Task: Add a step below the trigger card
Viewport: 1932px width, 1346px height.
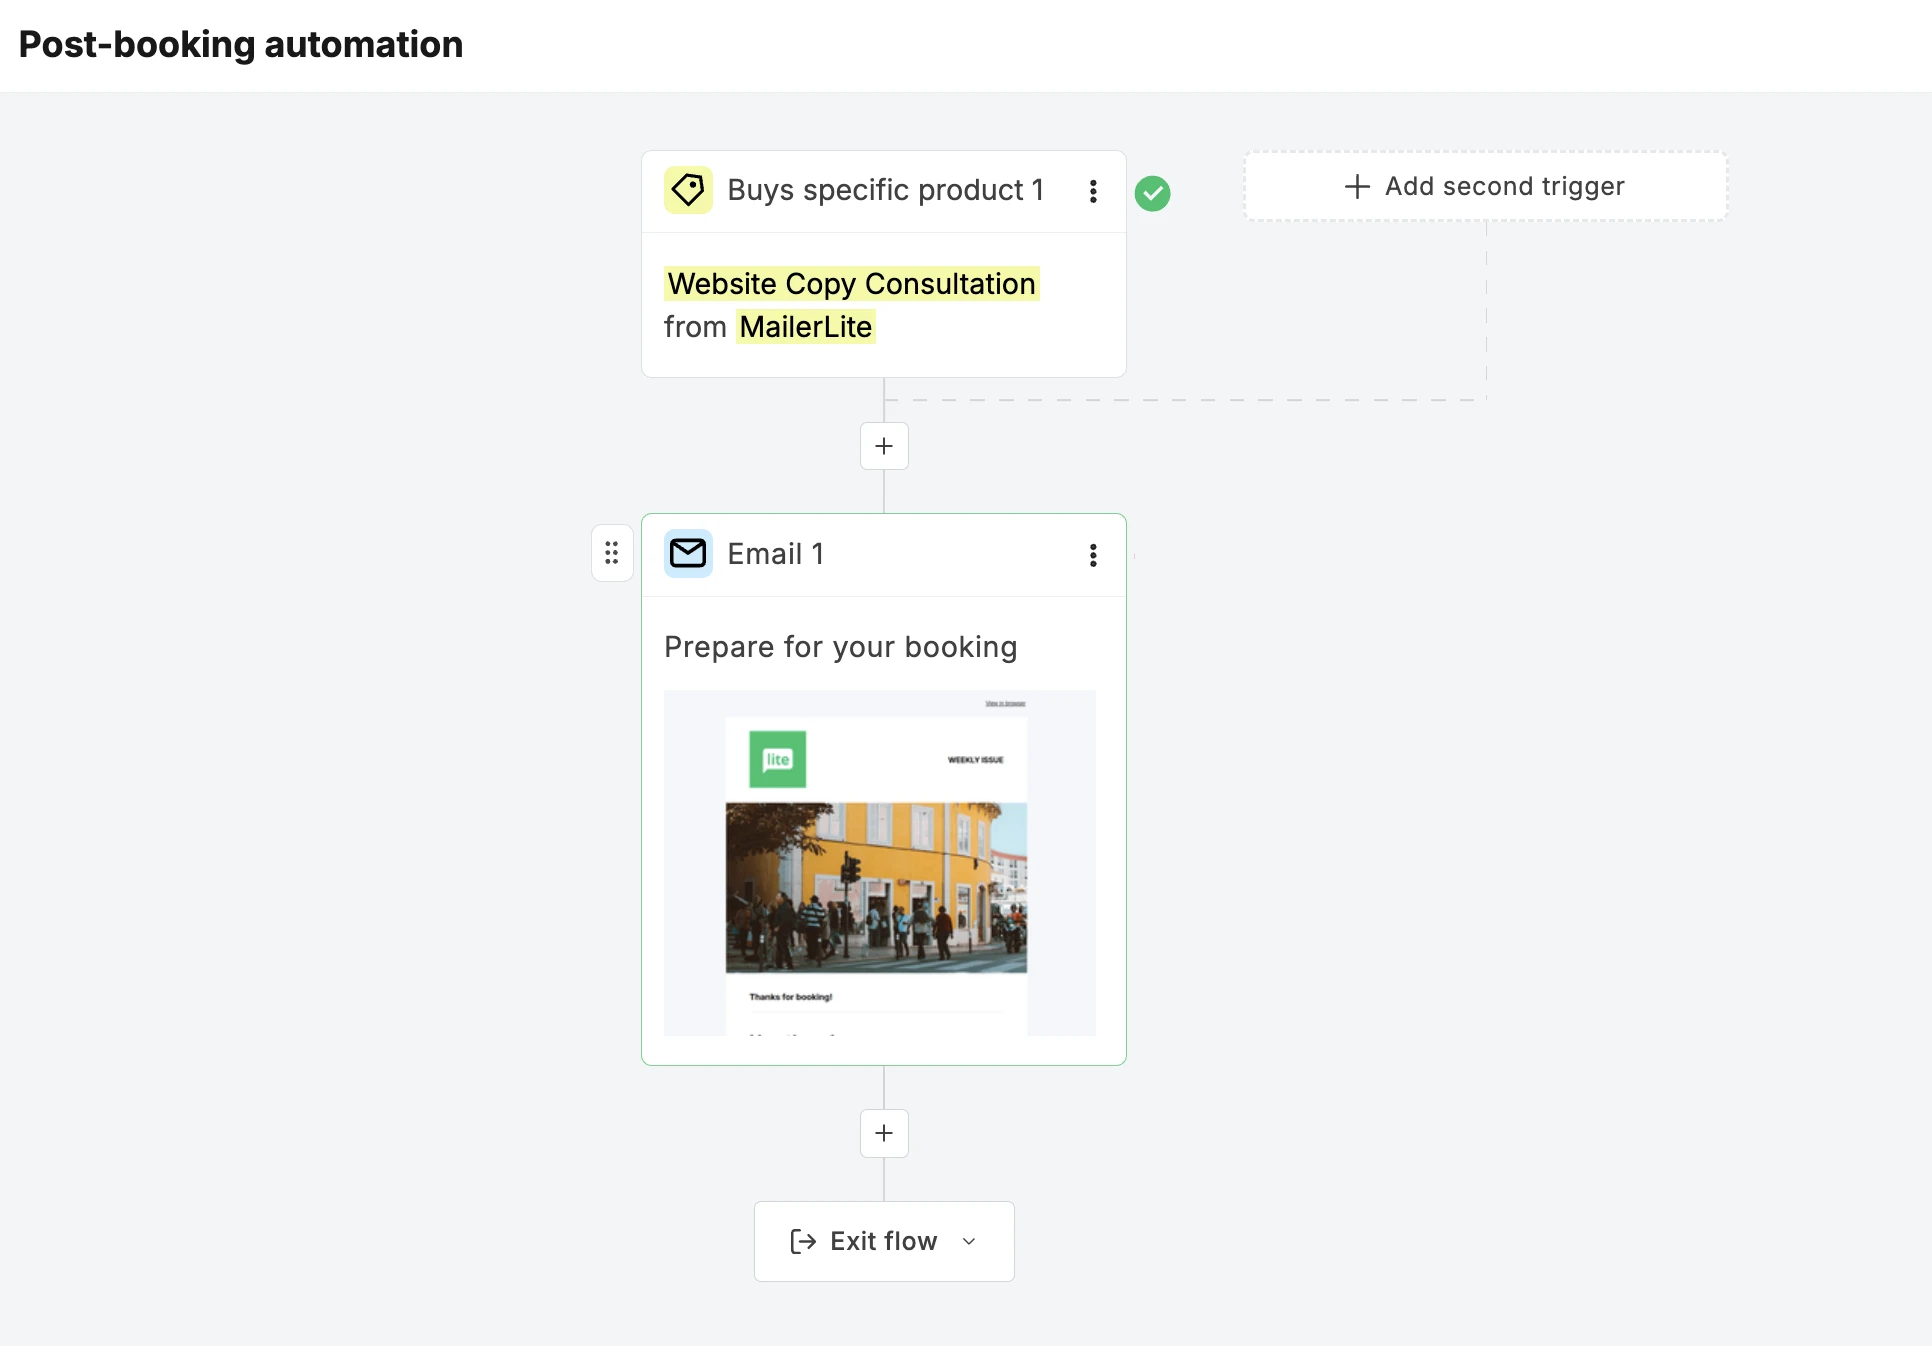Action: tap(884, 446)
